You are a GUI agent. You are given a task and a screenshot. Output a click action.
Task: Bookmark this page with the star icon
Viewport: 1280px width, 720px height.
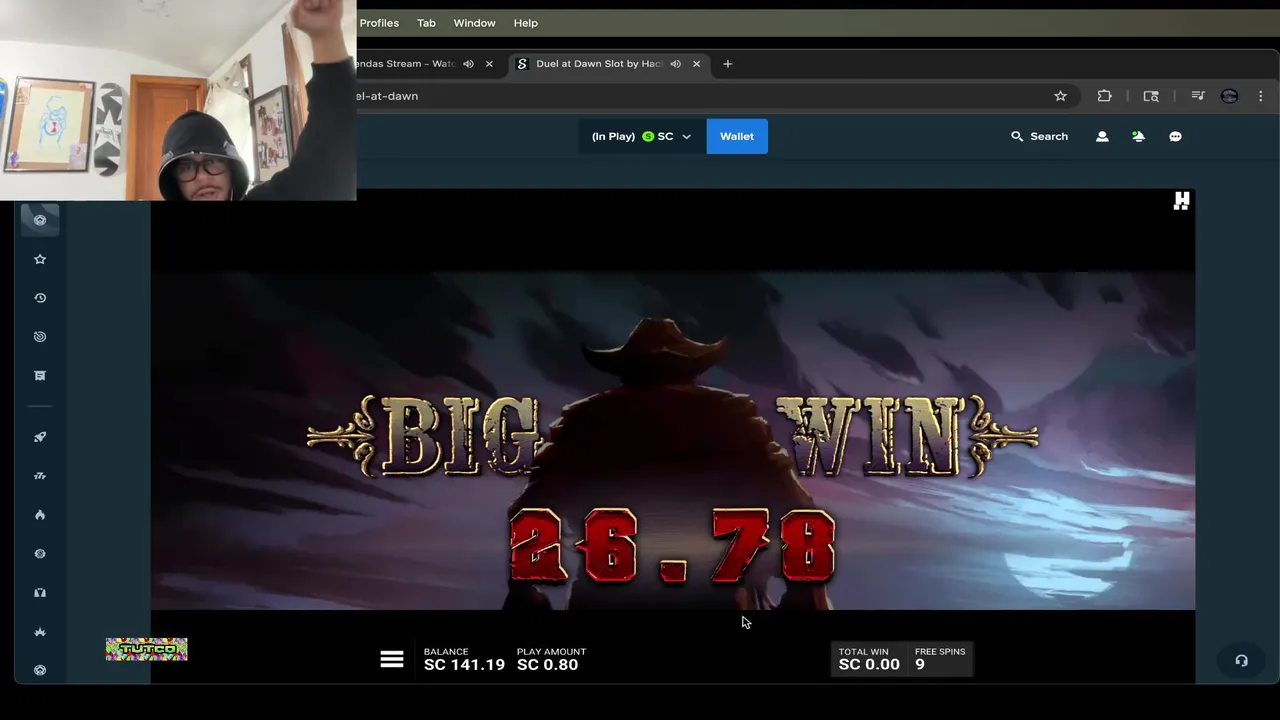(x=1060, y=96)
